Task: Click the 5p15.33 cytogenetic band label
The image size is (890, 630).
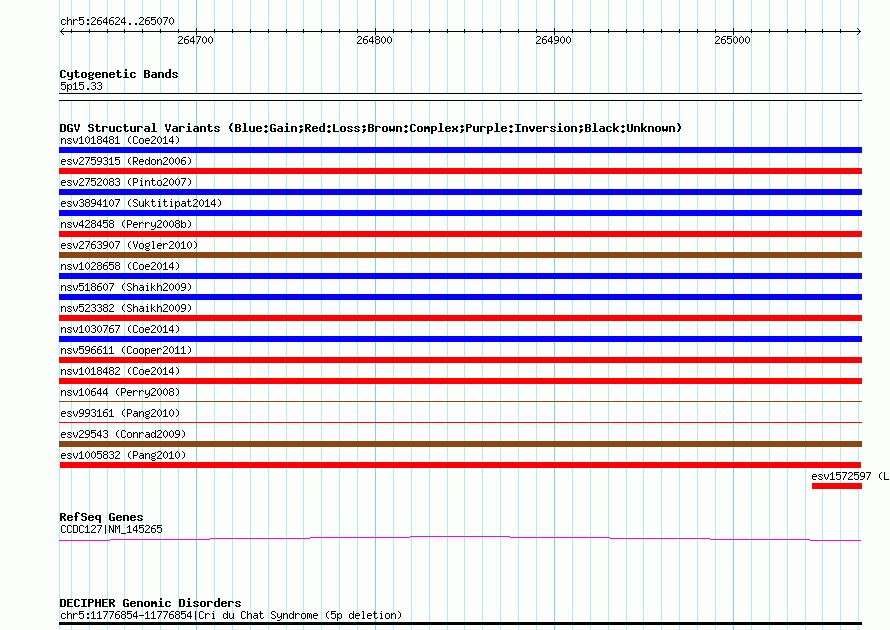Action: pyautogui.click(x=81, y=86)
